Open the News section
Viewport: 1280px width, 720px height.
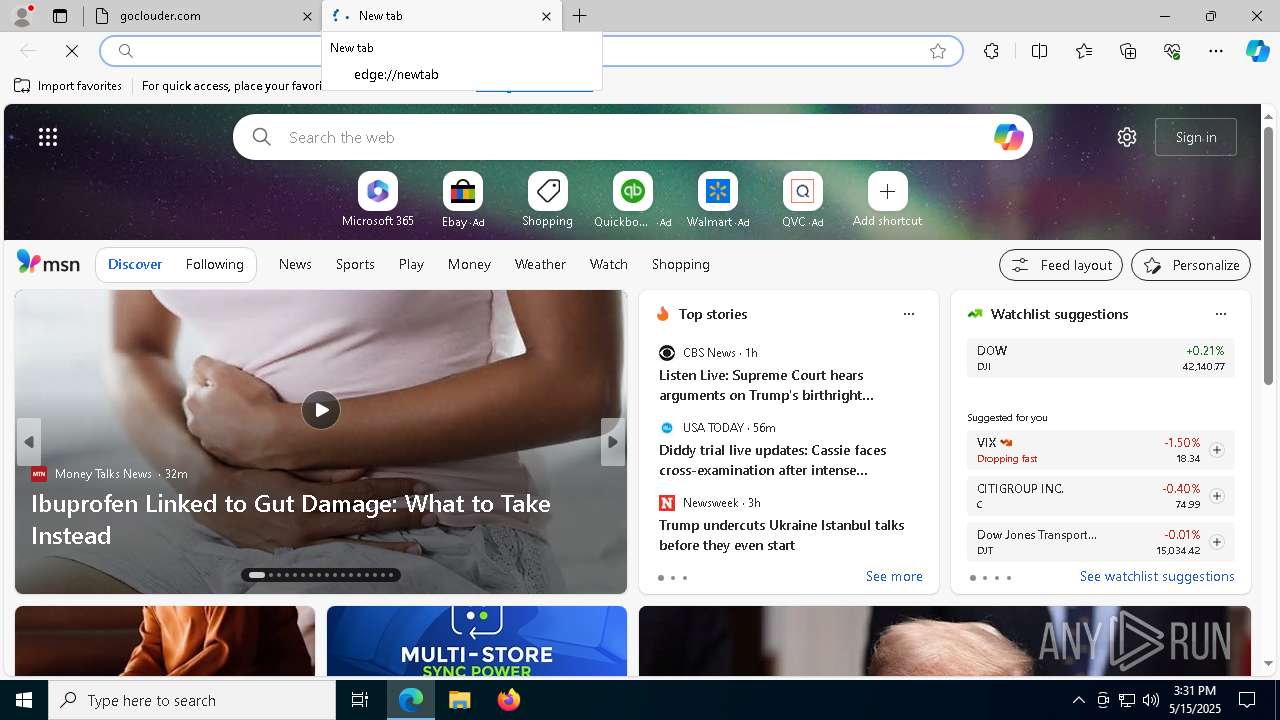point(295,264)
